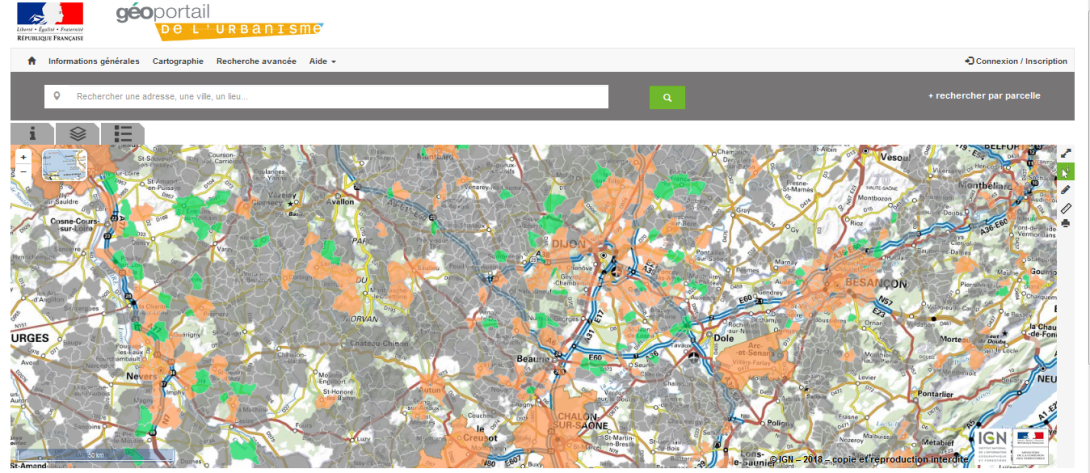Zoom in with the plus button
This screenshot has width=1090, height=473.
click(x=23, y=157)
